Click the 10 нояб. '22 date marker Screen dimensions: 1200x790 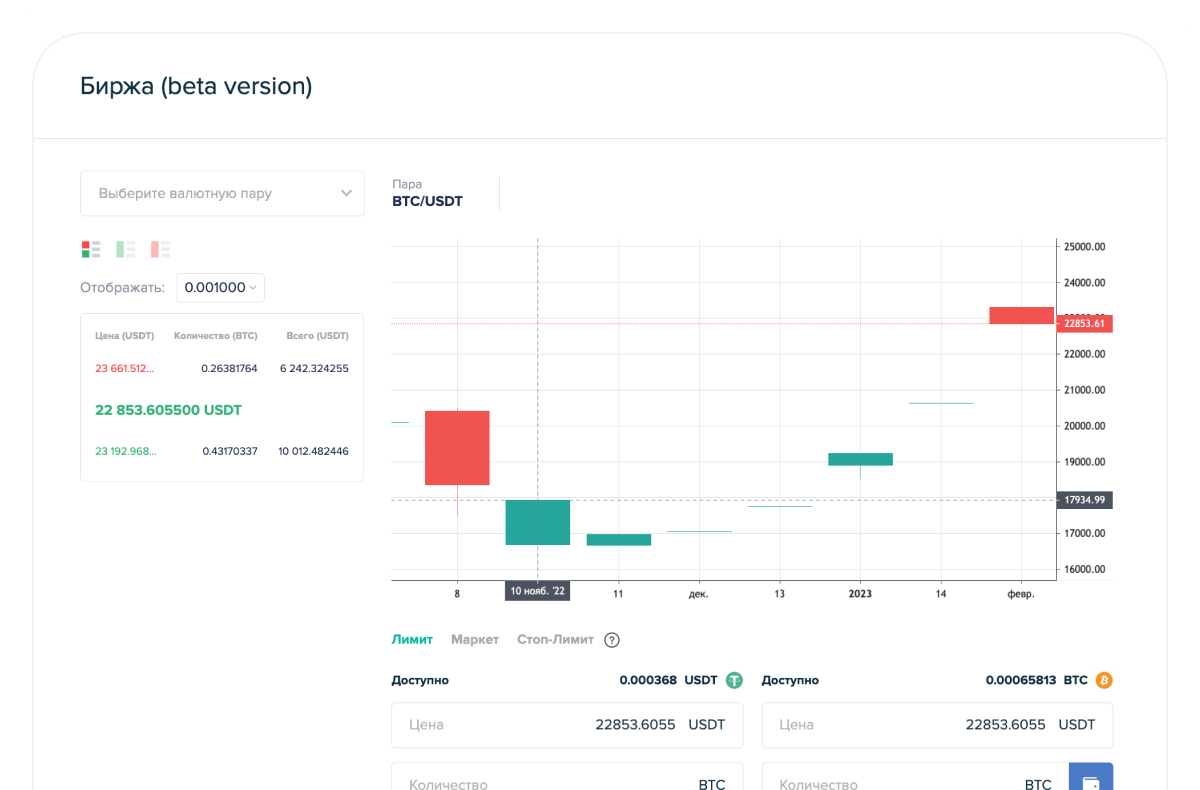(538, 592)
